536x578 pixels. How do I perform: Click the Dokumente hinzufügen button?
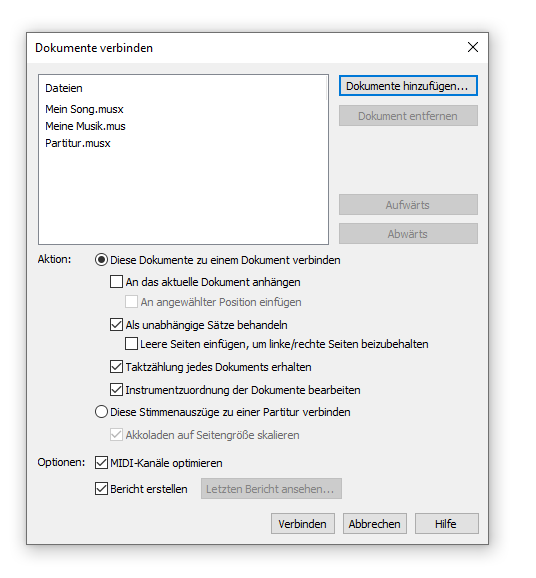pyautogui.click(x=408, y=86)
